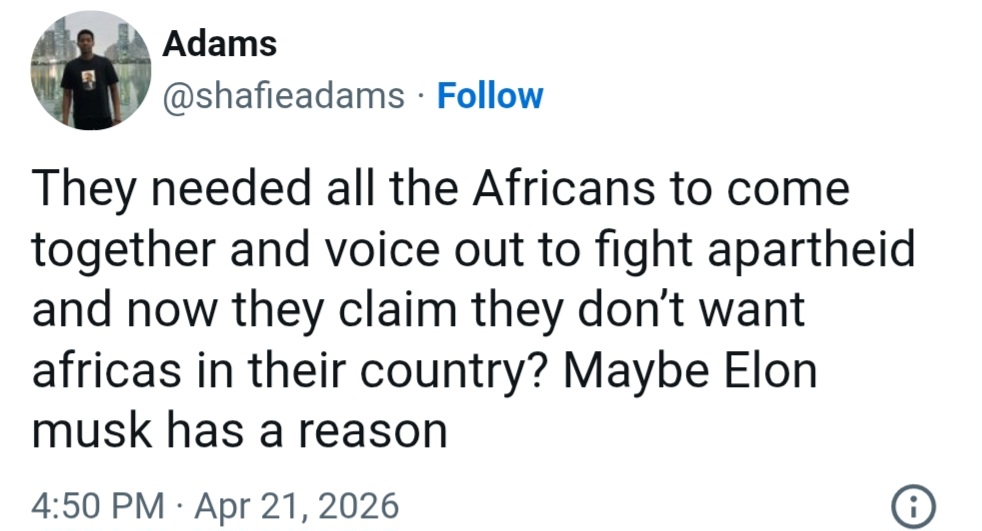Click the @shafieadams handle
Viewport: 982px width, 531px height.
(283, 96)
